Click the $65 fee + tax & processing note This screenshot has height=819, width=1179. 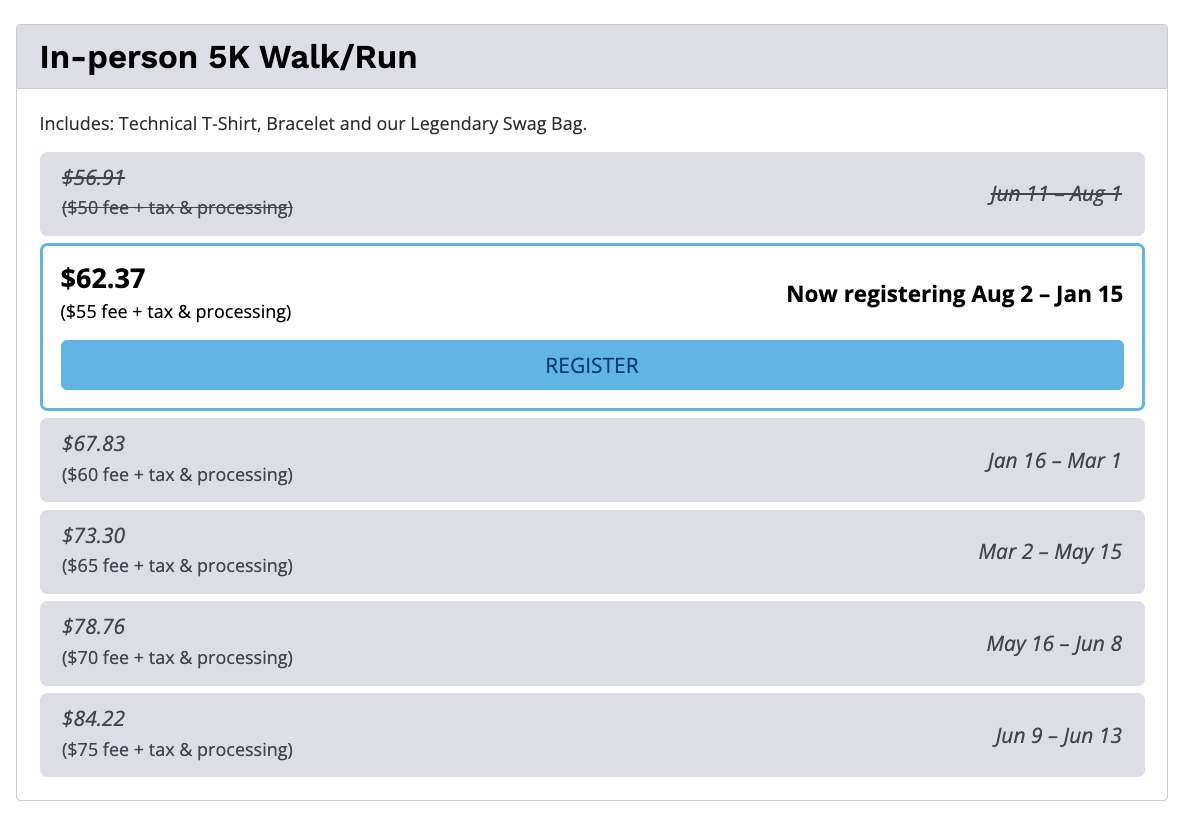coord(177,566)
